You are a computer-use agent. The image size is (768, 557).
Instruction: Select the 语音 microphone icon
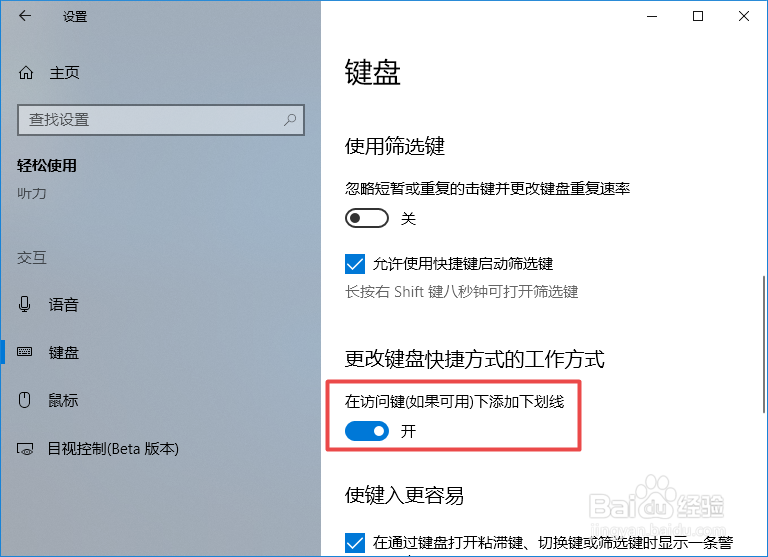[24, 304]
